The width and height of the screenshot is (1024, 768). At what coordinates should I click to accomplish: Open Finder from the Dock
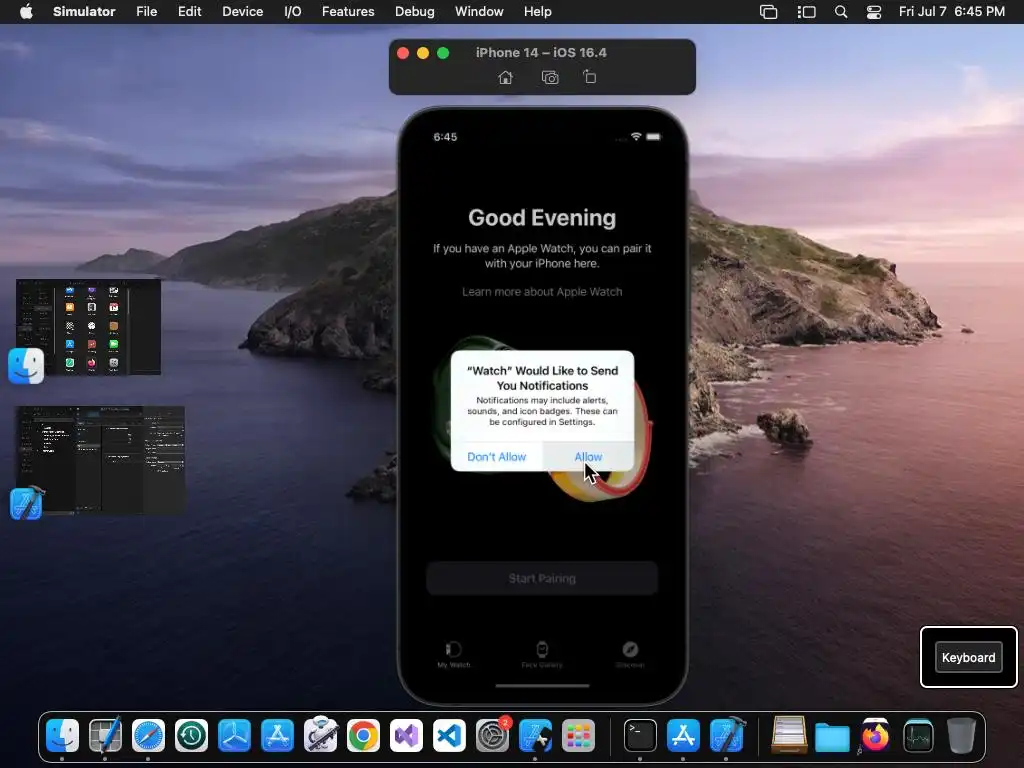pos(63,737)
